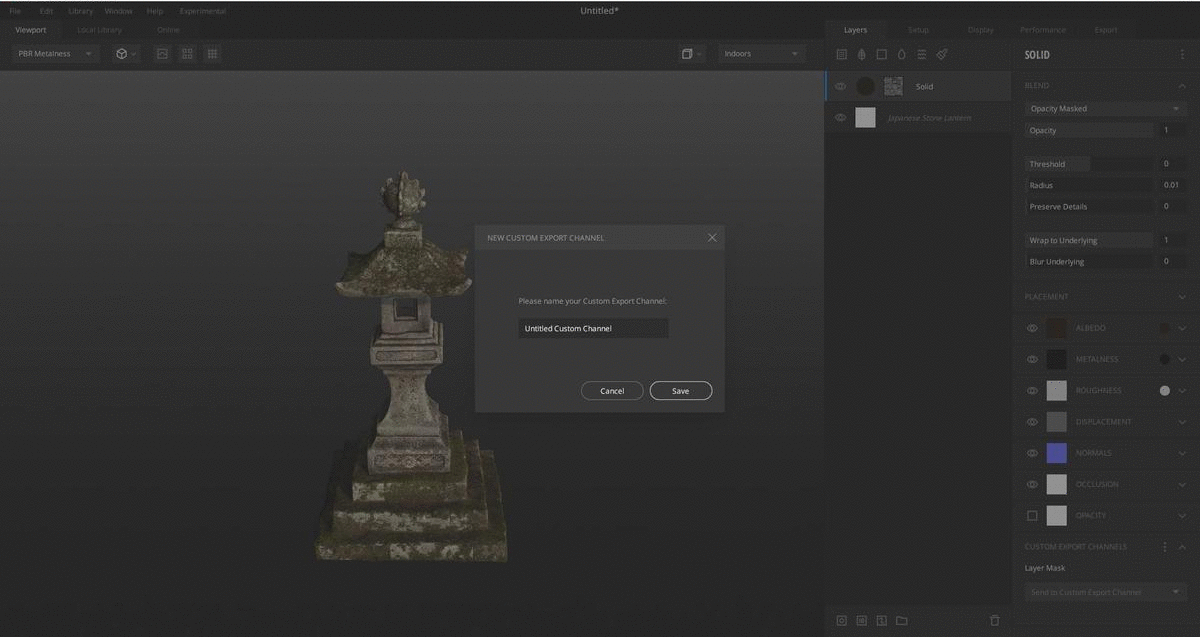Image resolution: width=1200 pixels, height=637 pixels.
Task: Open the Indoors environment dropdown
Action: click(761, 54)
